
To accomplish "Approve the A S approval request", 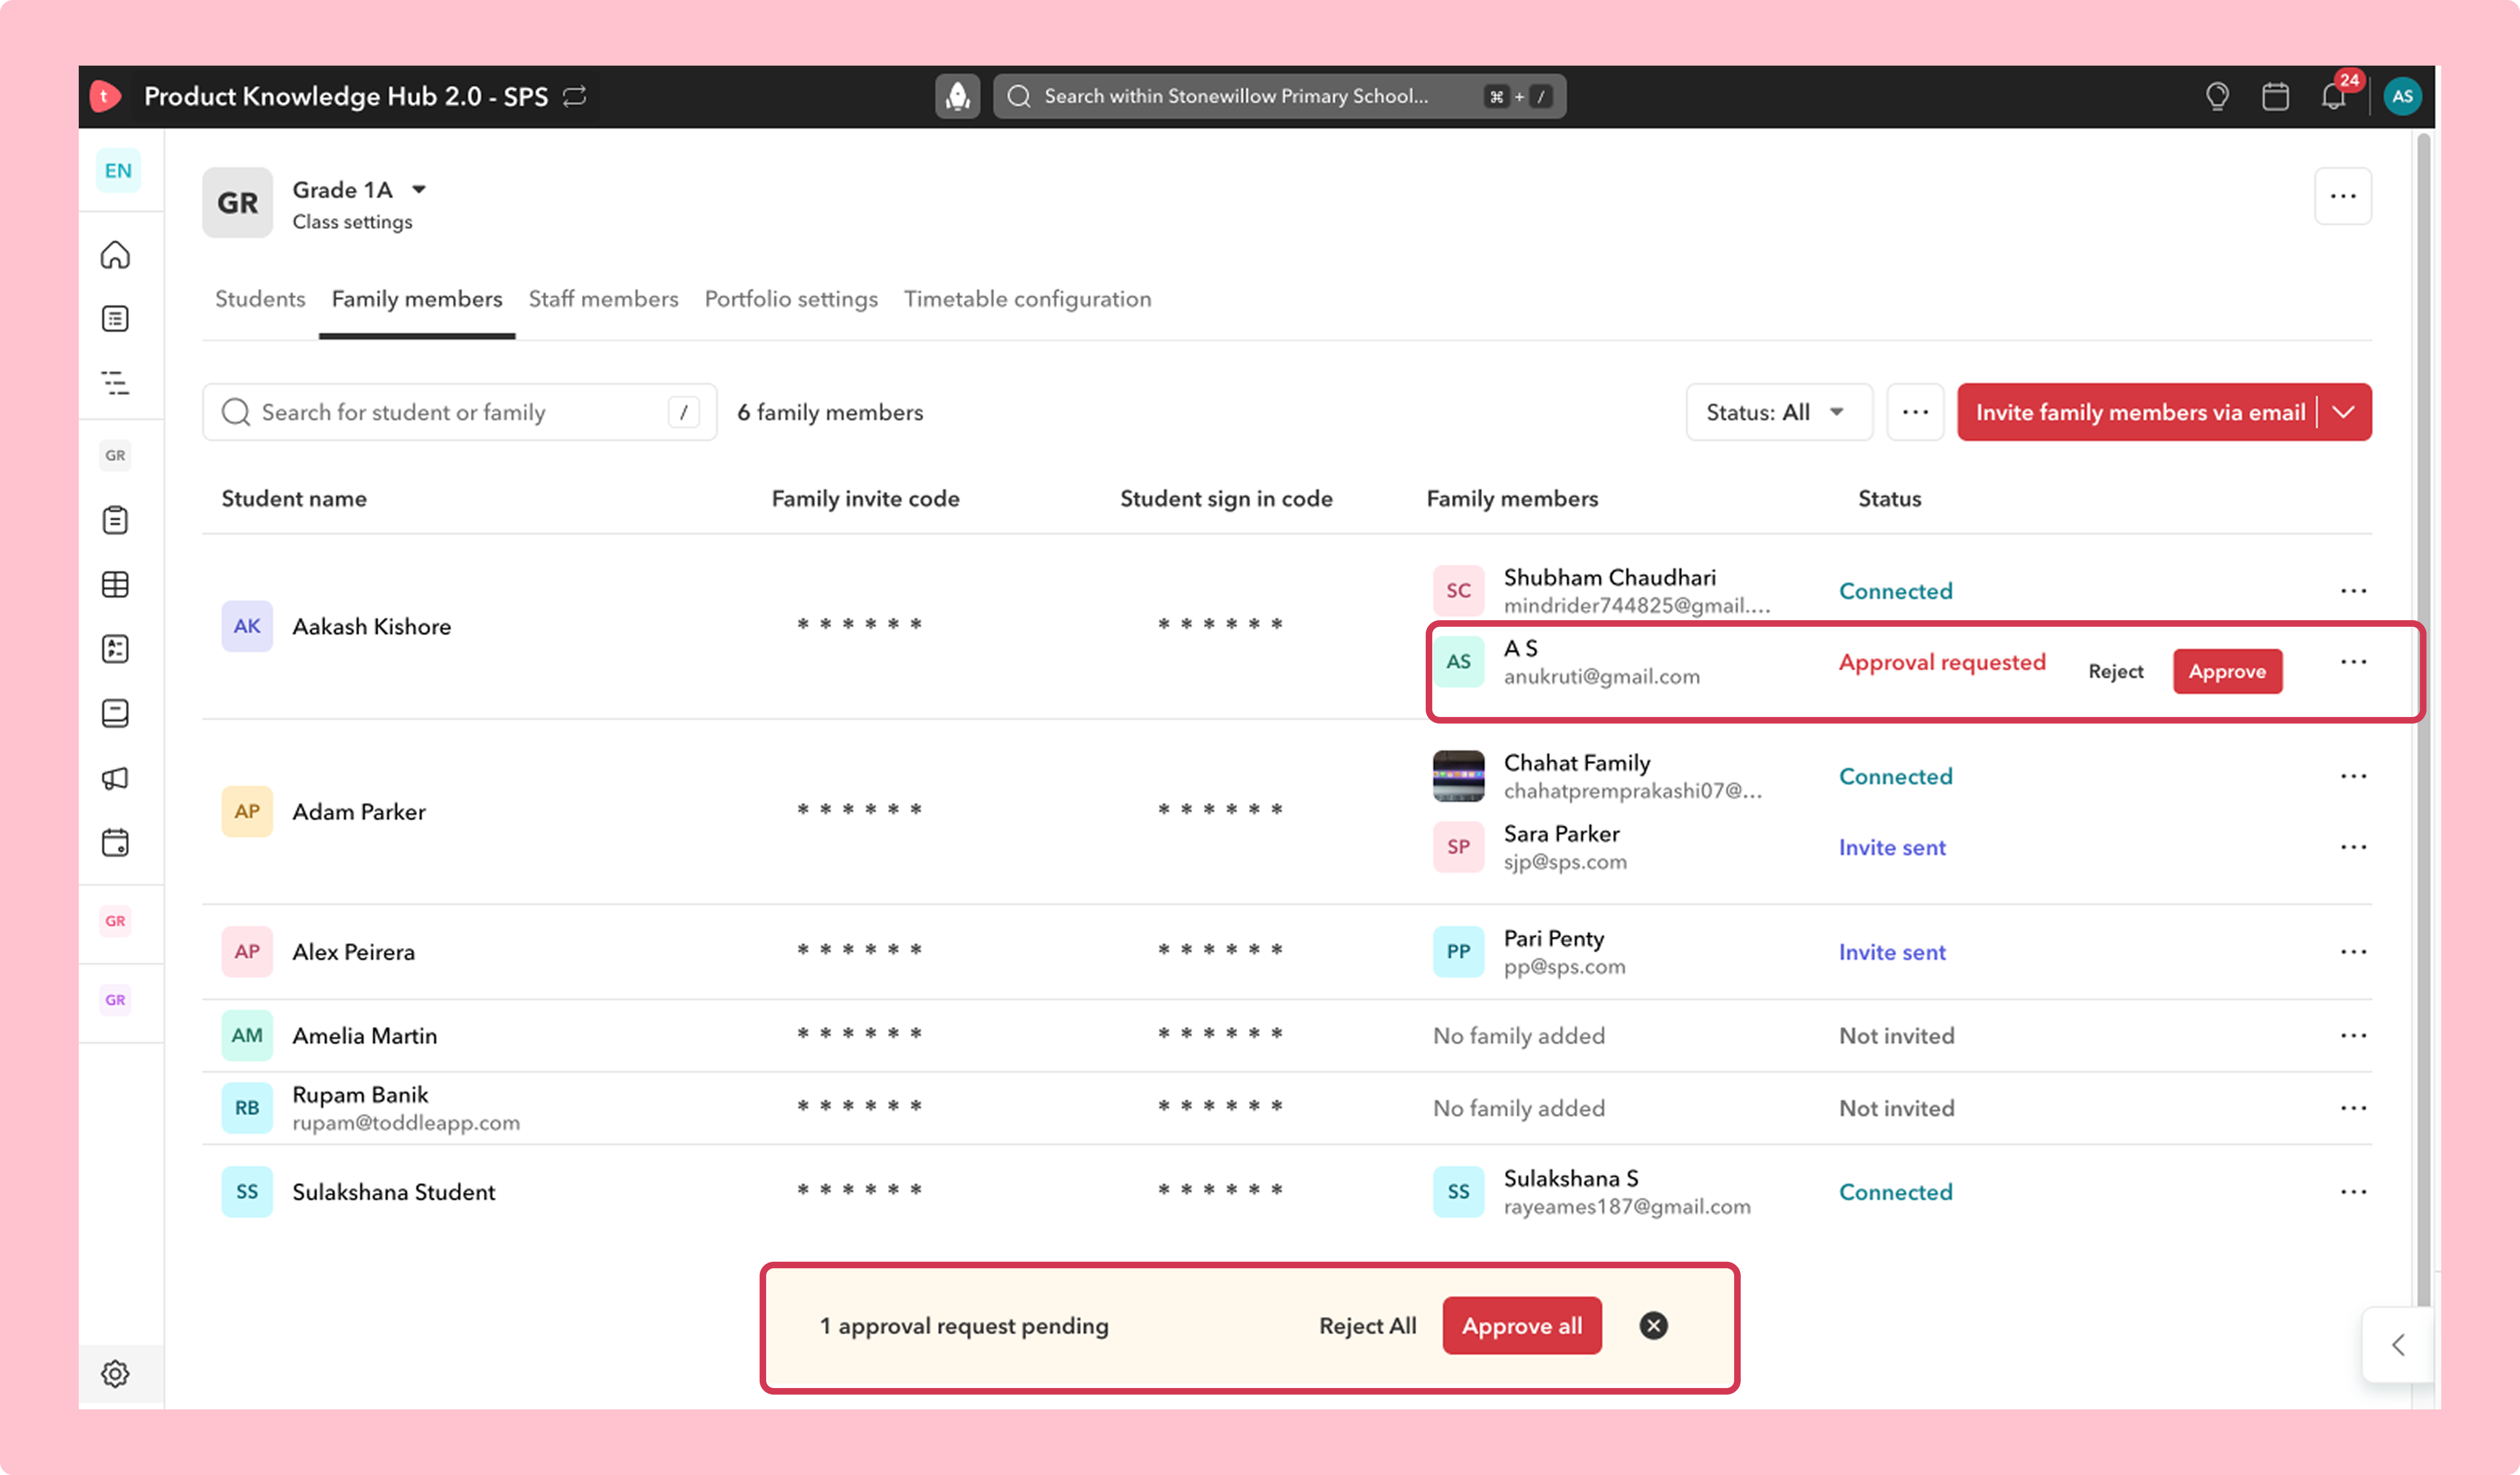I will tap(2227, 672).
